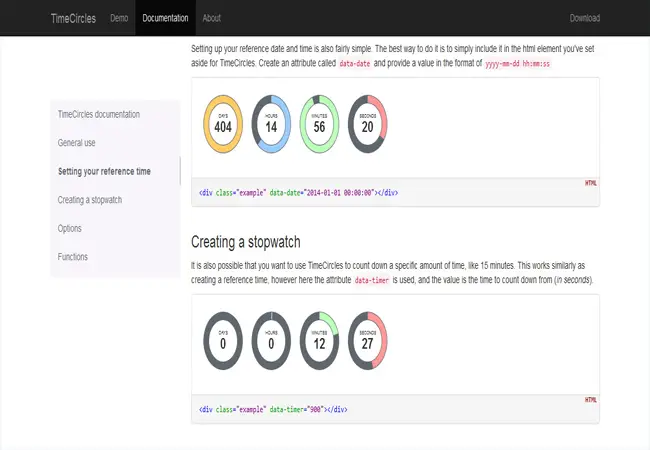Click the stopwatch Days circle showing 0

(223, 341)
